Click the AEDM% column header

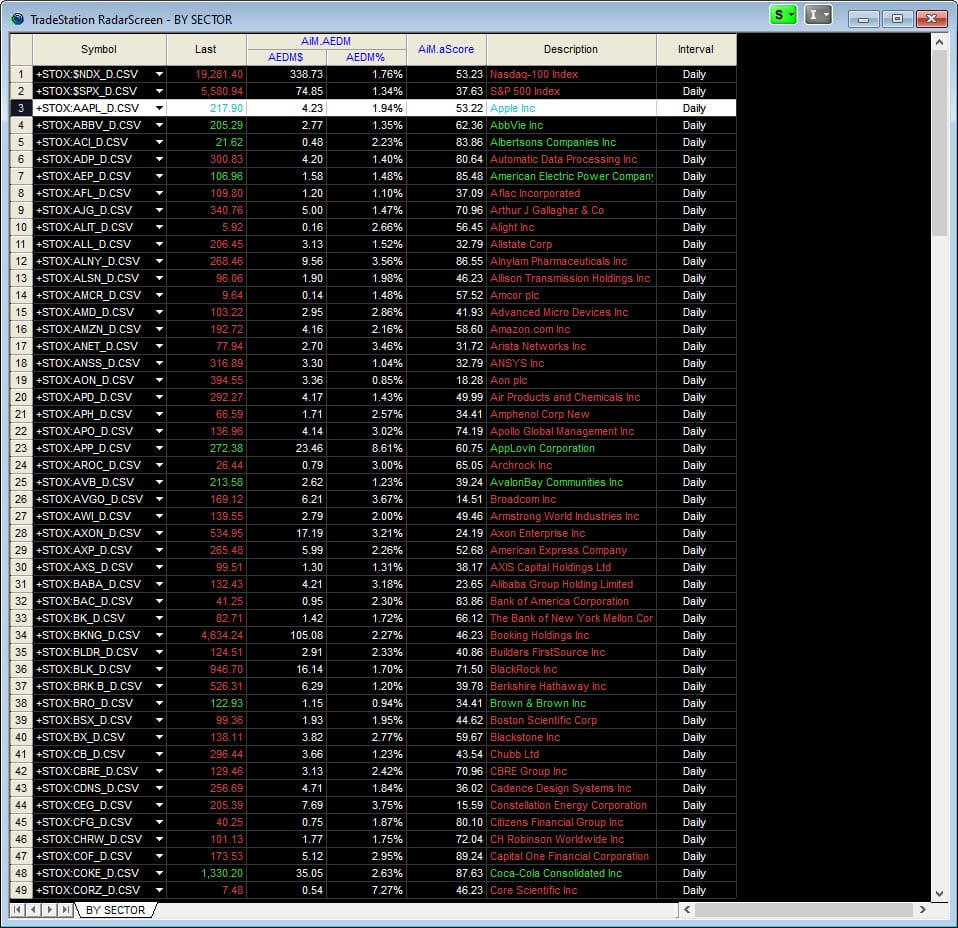pos(366,57)
